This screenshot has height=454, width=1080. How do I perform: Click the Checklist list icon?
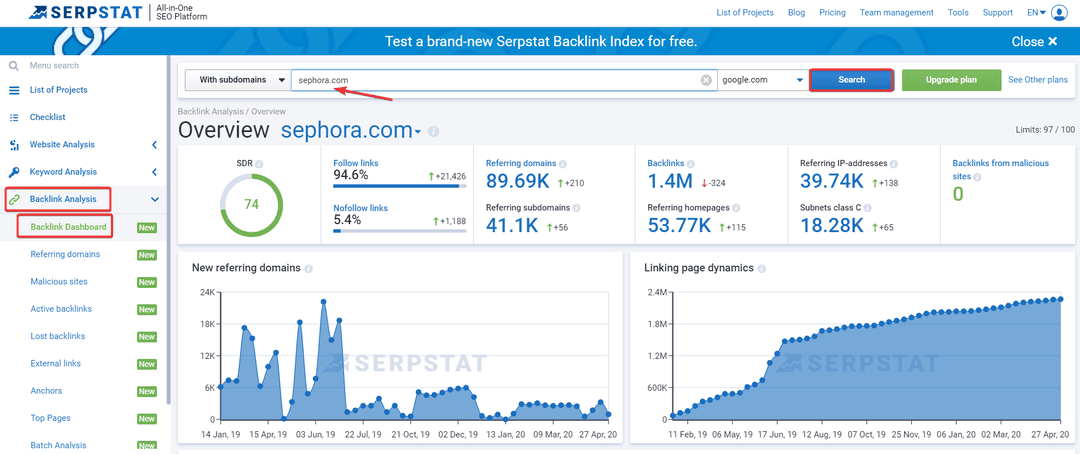[14, 118]
